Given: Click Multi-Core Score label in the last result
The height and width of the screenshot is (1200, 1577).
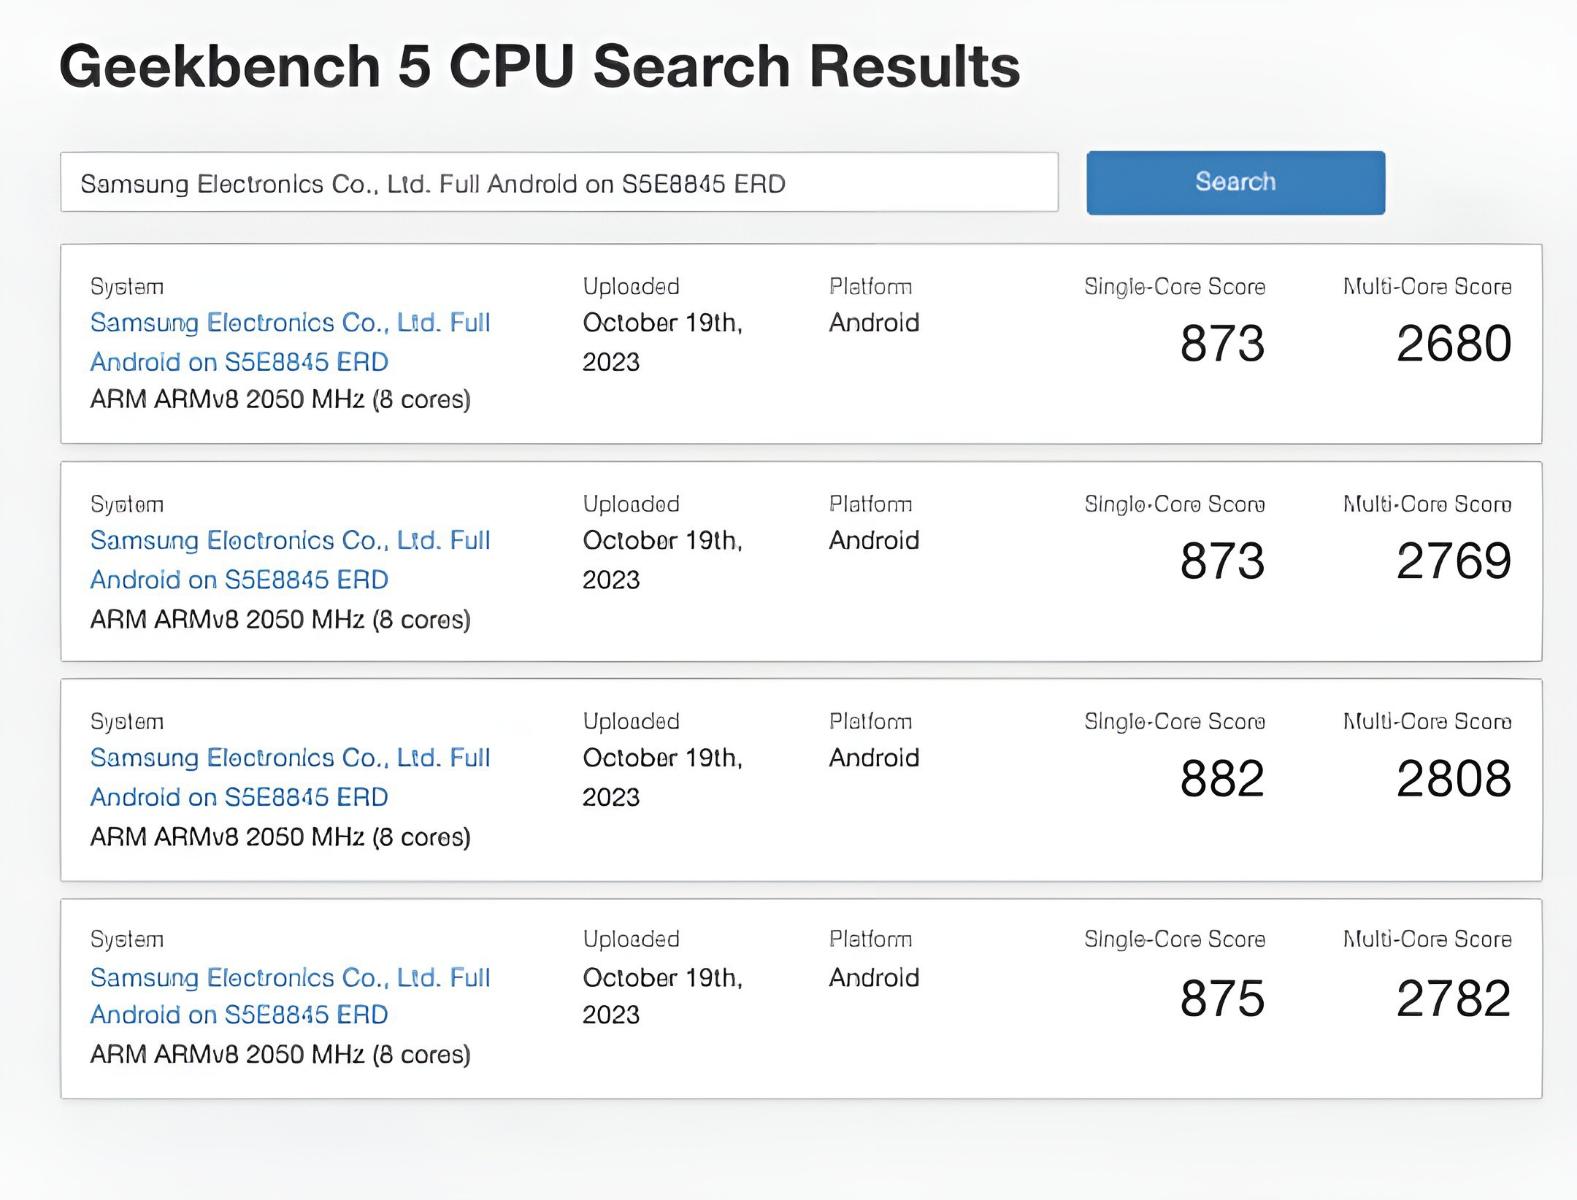Looking at the screenshot, I should pyautogui.click(x=1426, y=939).
